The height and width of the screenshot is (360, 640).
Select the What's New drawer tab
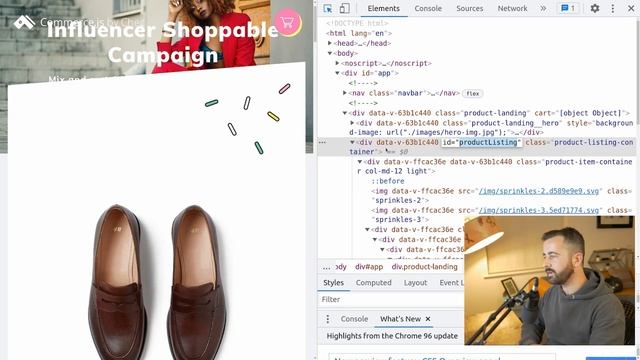click(x=400, y=319)
